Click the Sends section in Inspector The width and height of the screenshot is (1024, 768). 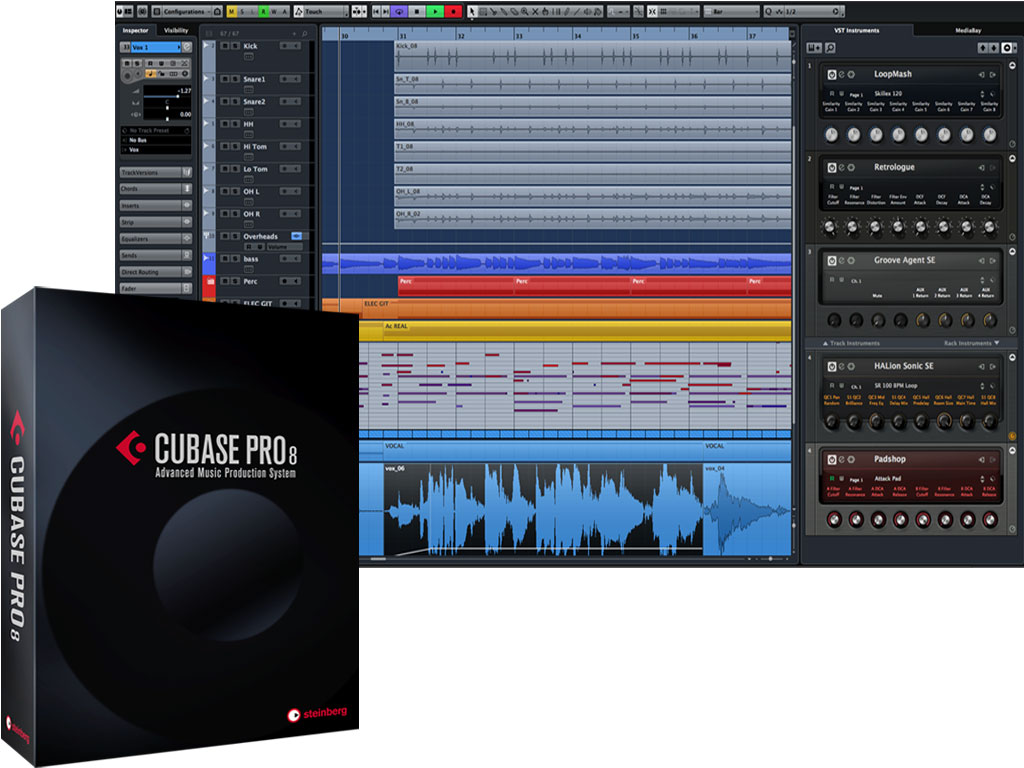pyautogui.click(x=155, y=255)
